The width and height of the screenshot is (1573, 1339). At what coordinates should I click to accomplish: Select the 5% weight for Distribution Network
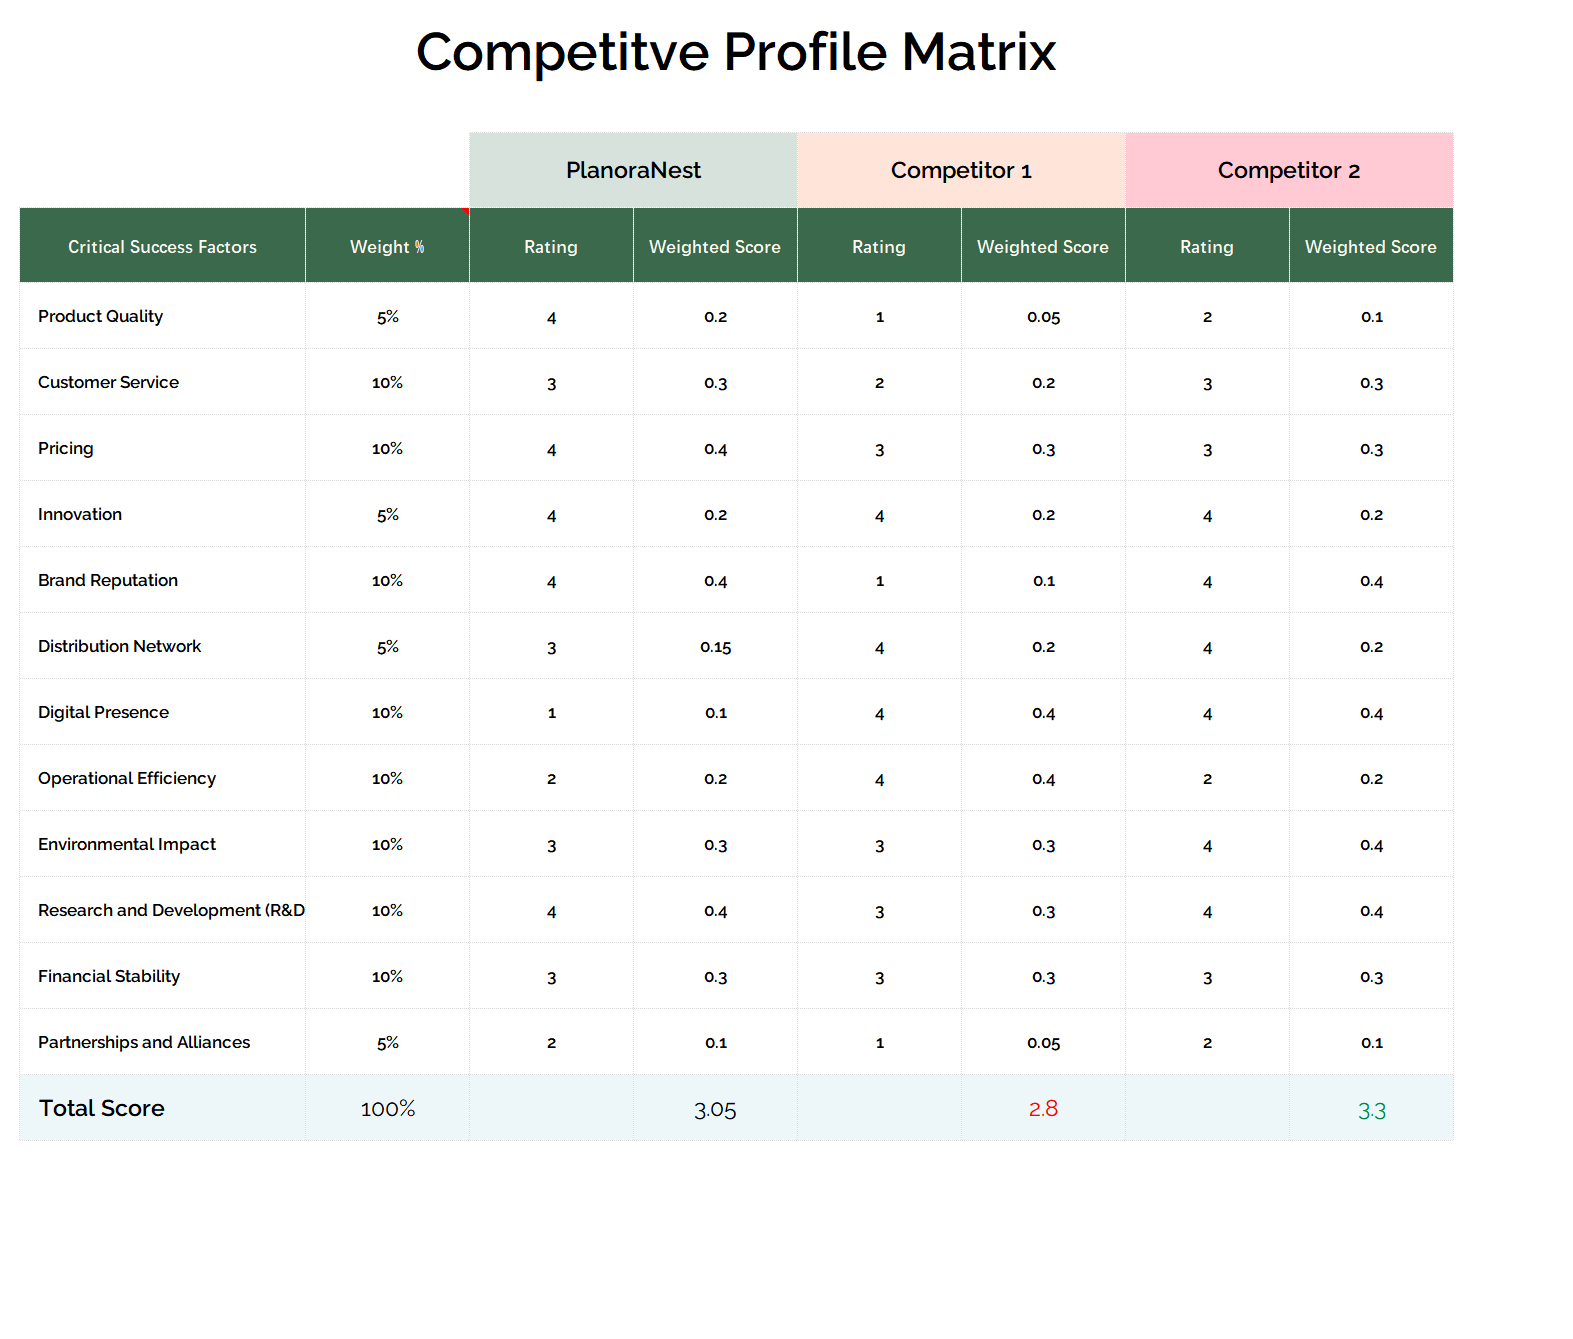(388, 647)
